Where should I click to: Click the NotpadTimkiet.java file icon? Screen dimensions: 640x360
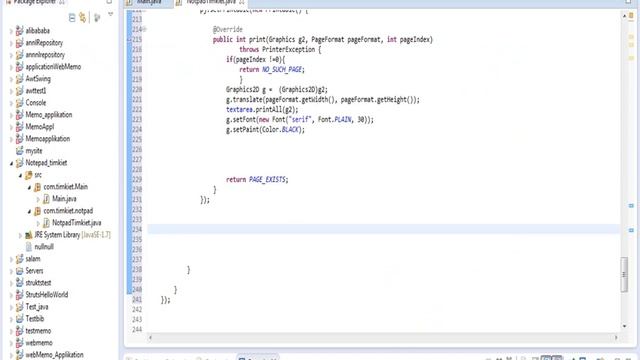point(46,223)
